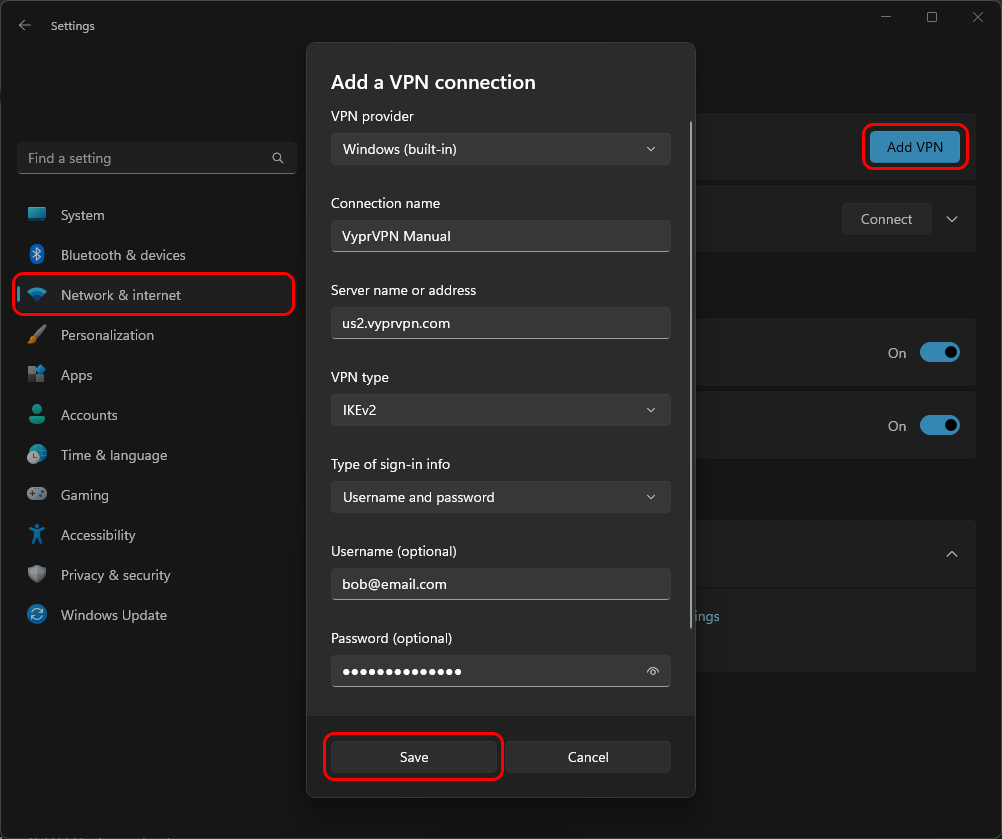Screen dimensions: 1002x839
Task: Open the Type of sign-in info dropdown
Action: pos(500,496)
